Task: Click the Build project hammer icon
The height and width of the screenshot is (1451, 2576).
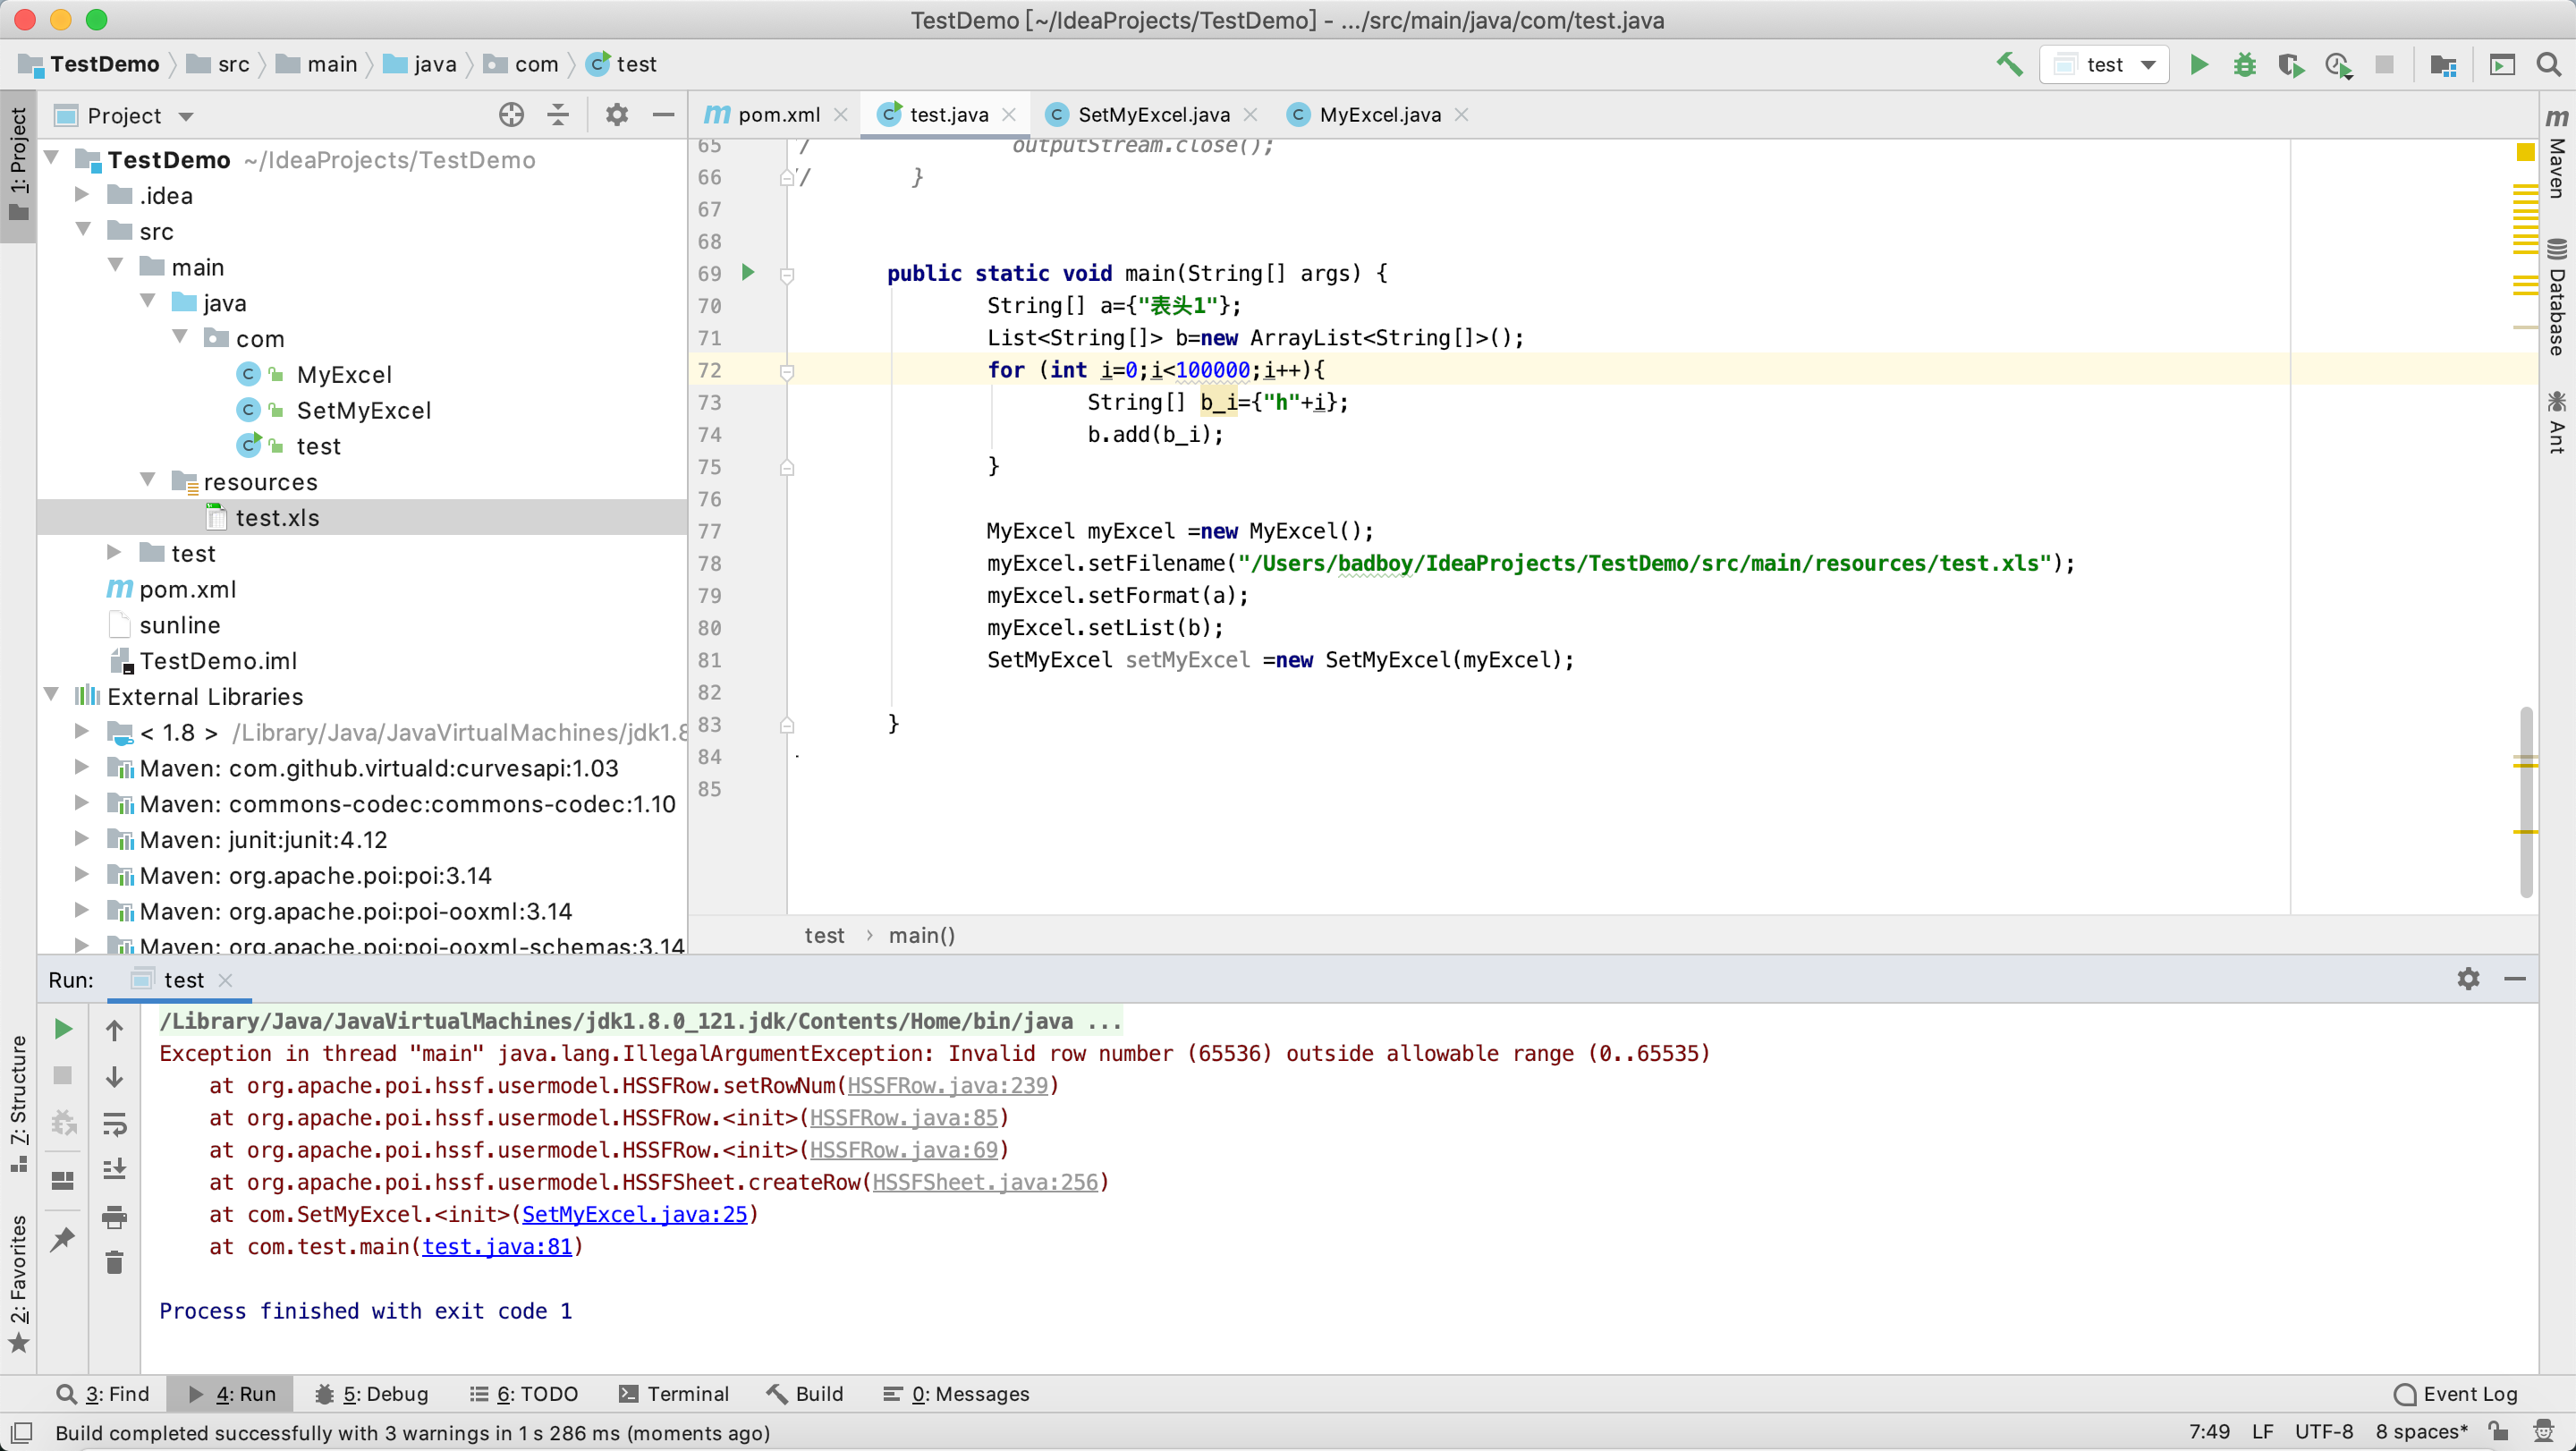Action: pos(2009,65)
